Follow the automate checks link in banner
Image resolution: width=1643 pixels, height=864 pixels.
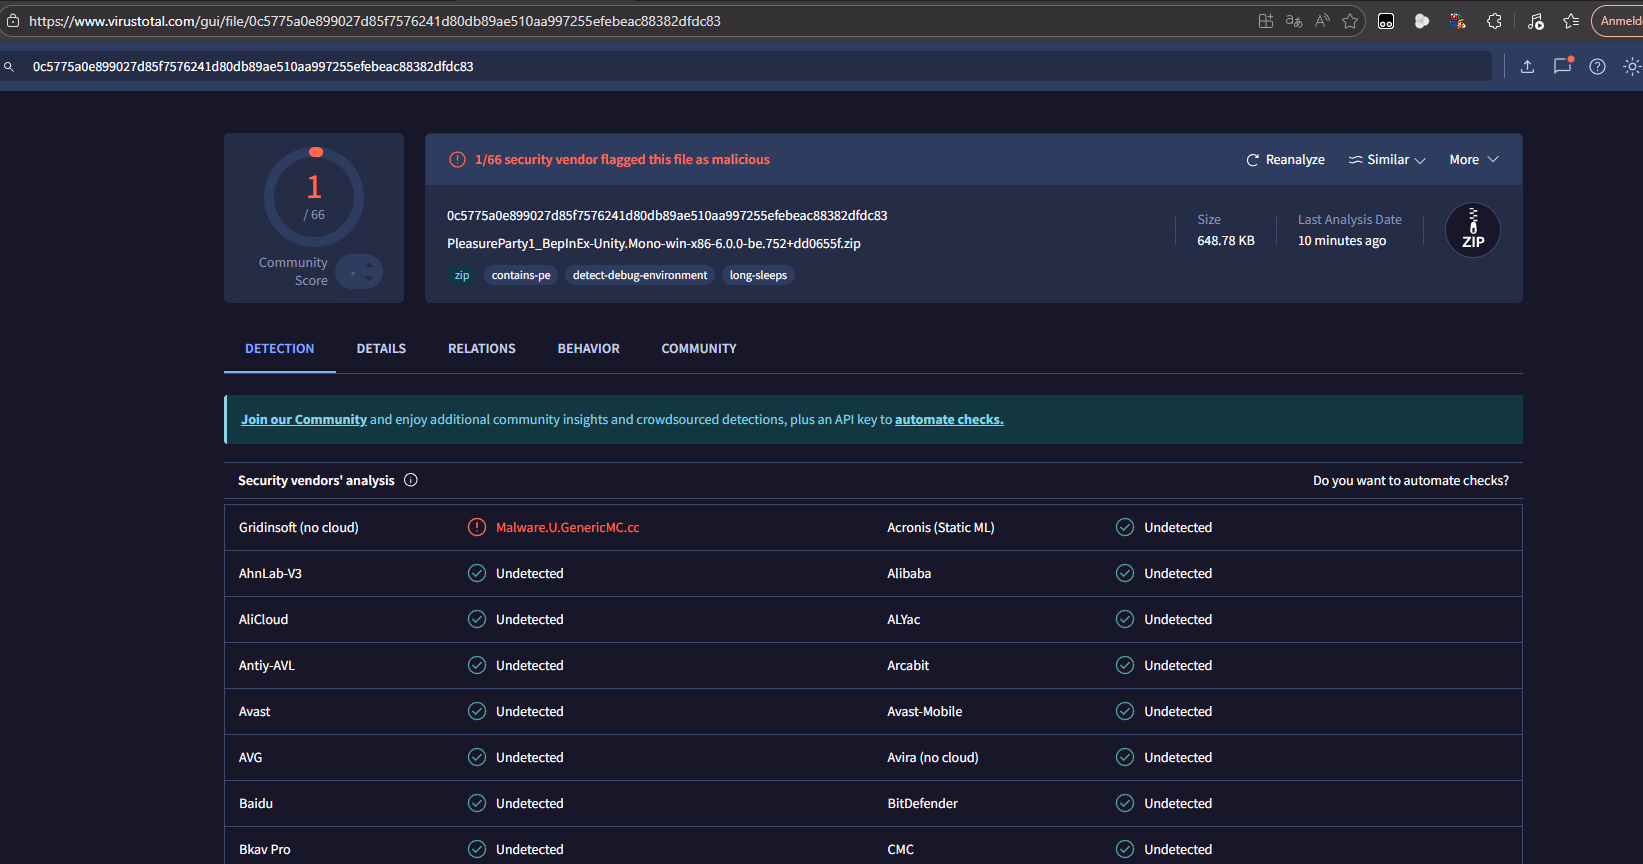[x=948, y=420]
